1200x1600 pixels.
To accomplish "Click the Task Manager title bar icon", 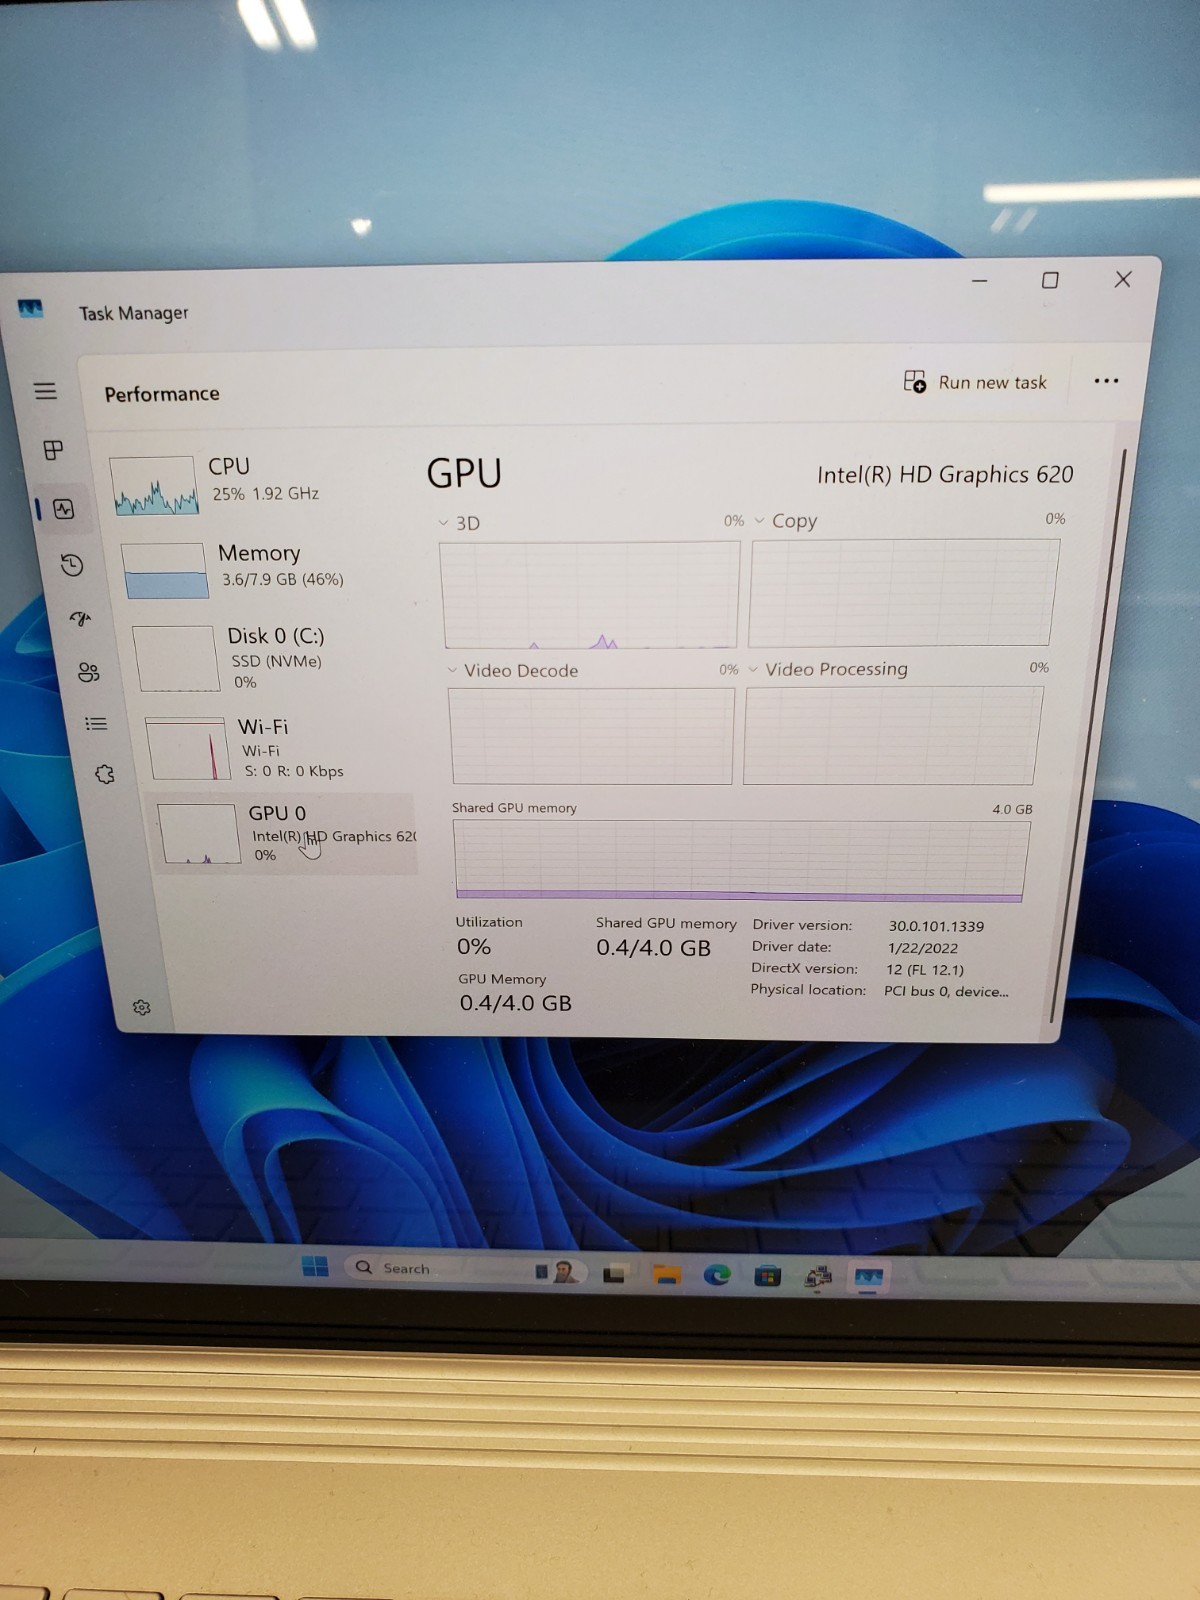I will point(31,309).
